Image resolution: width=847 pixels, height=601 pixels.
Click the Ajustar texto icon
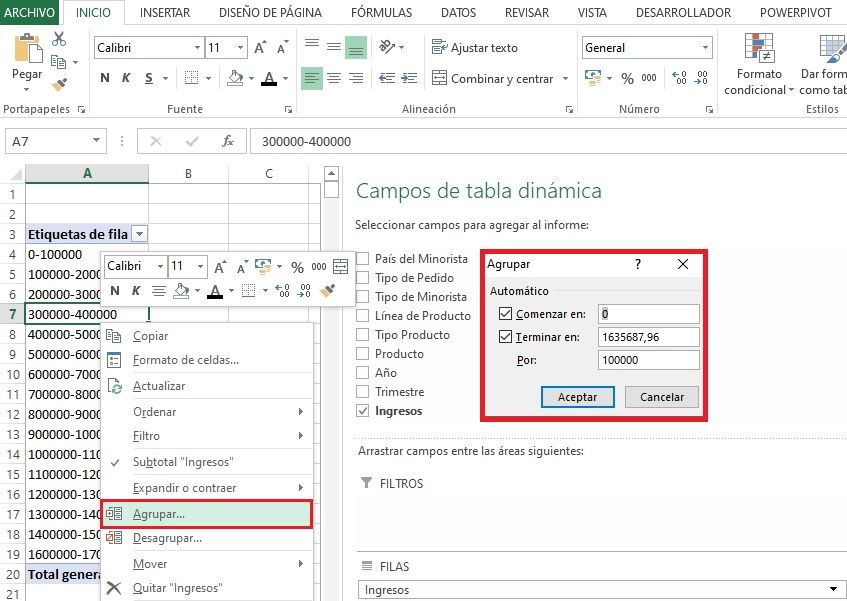pos(438,47)
